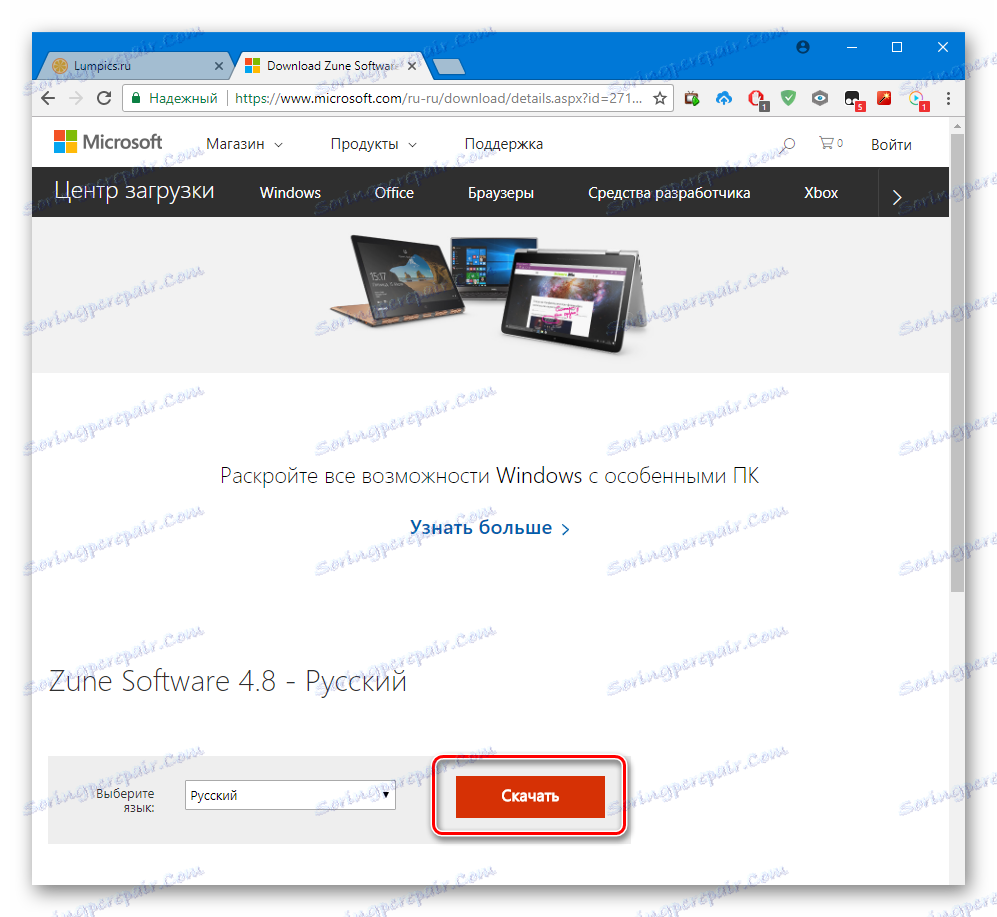
Task: Open the Microsoft site search magnifier
Action: [788, 144]
